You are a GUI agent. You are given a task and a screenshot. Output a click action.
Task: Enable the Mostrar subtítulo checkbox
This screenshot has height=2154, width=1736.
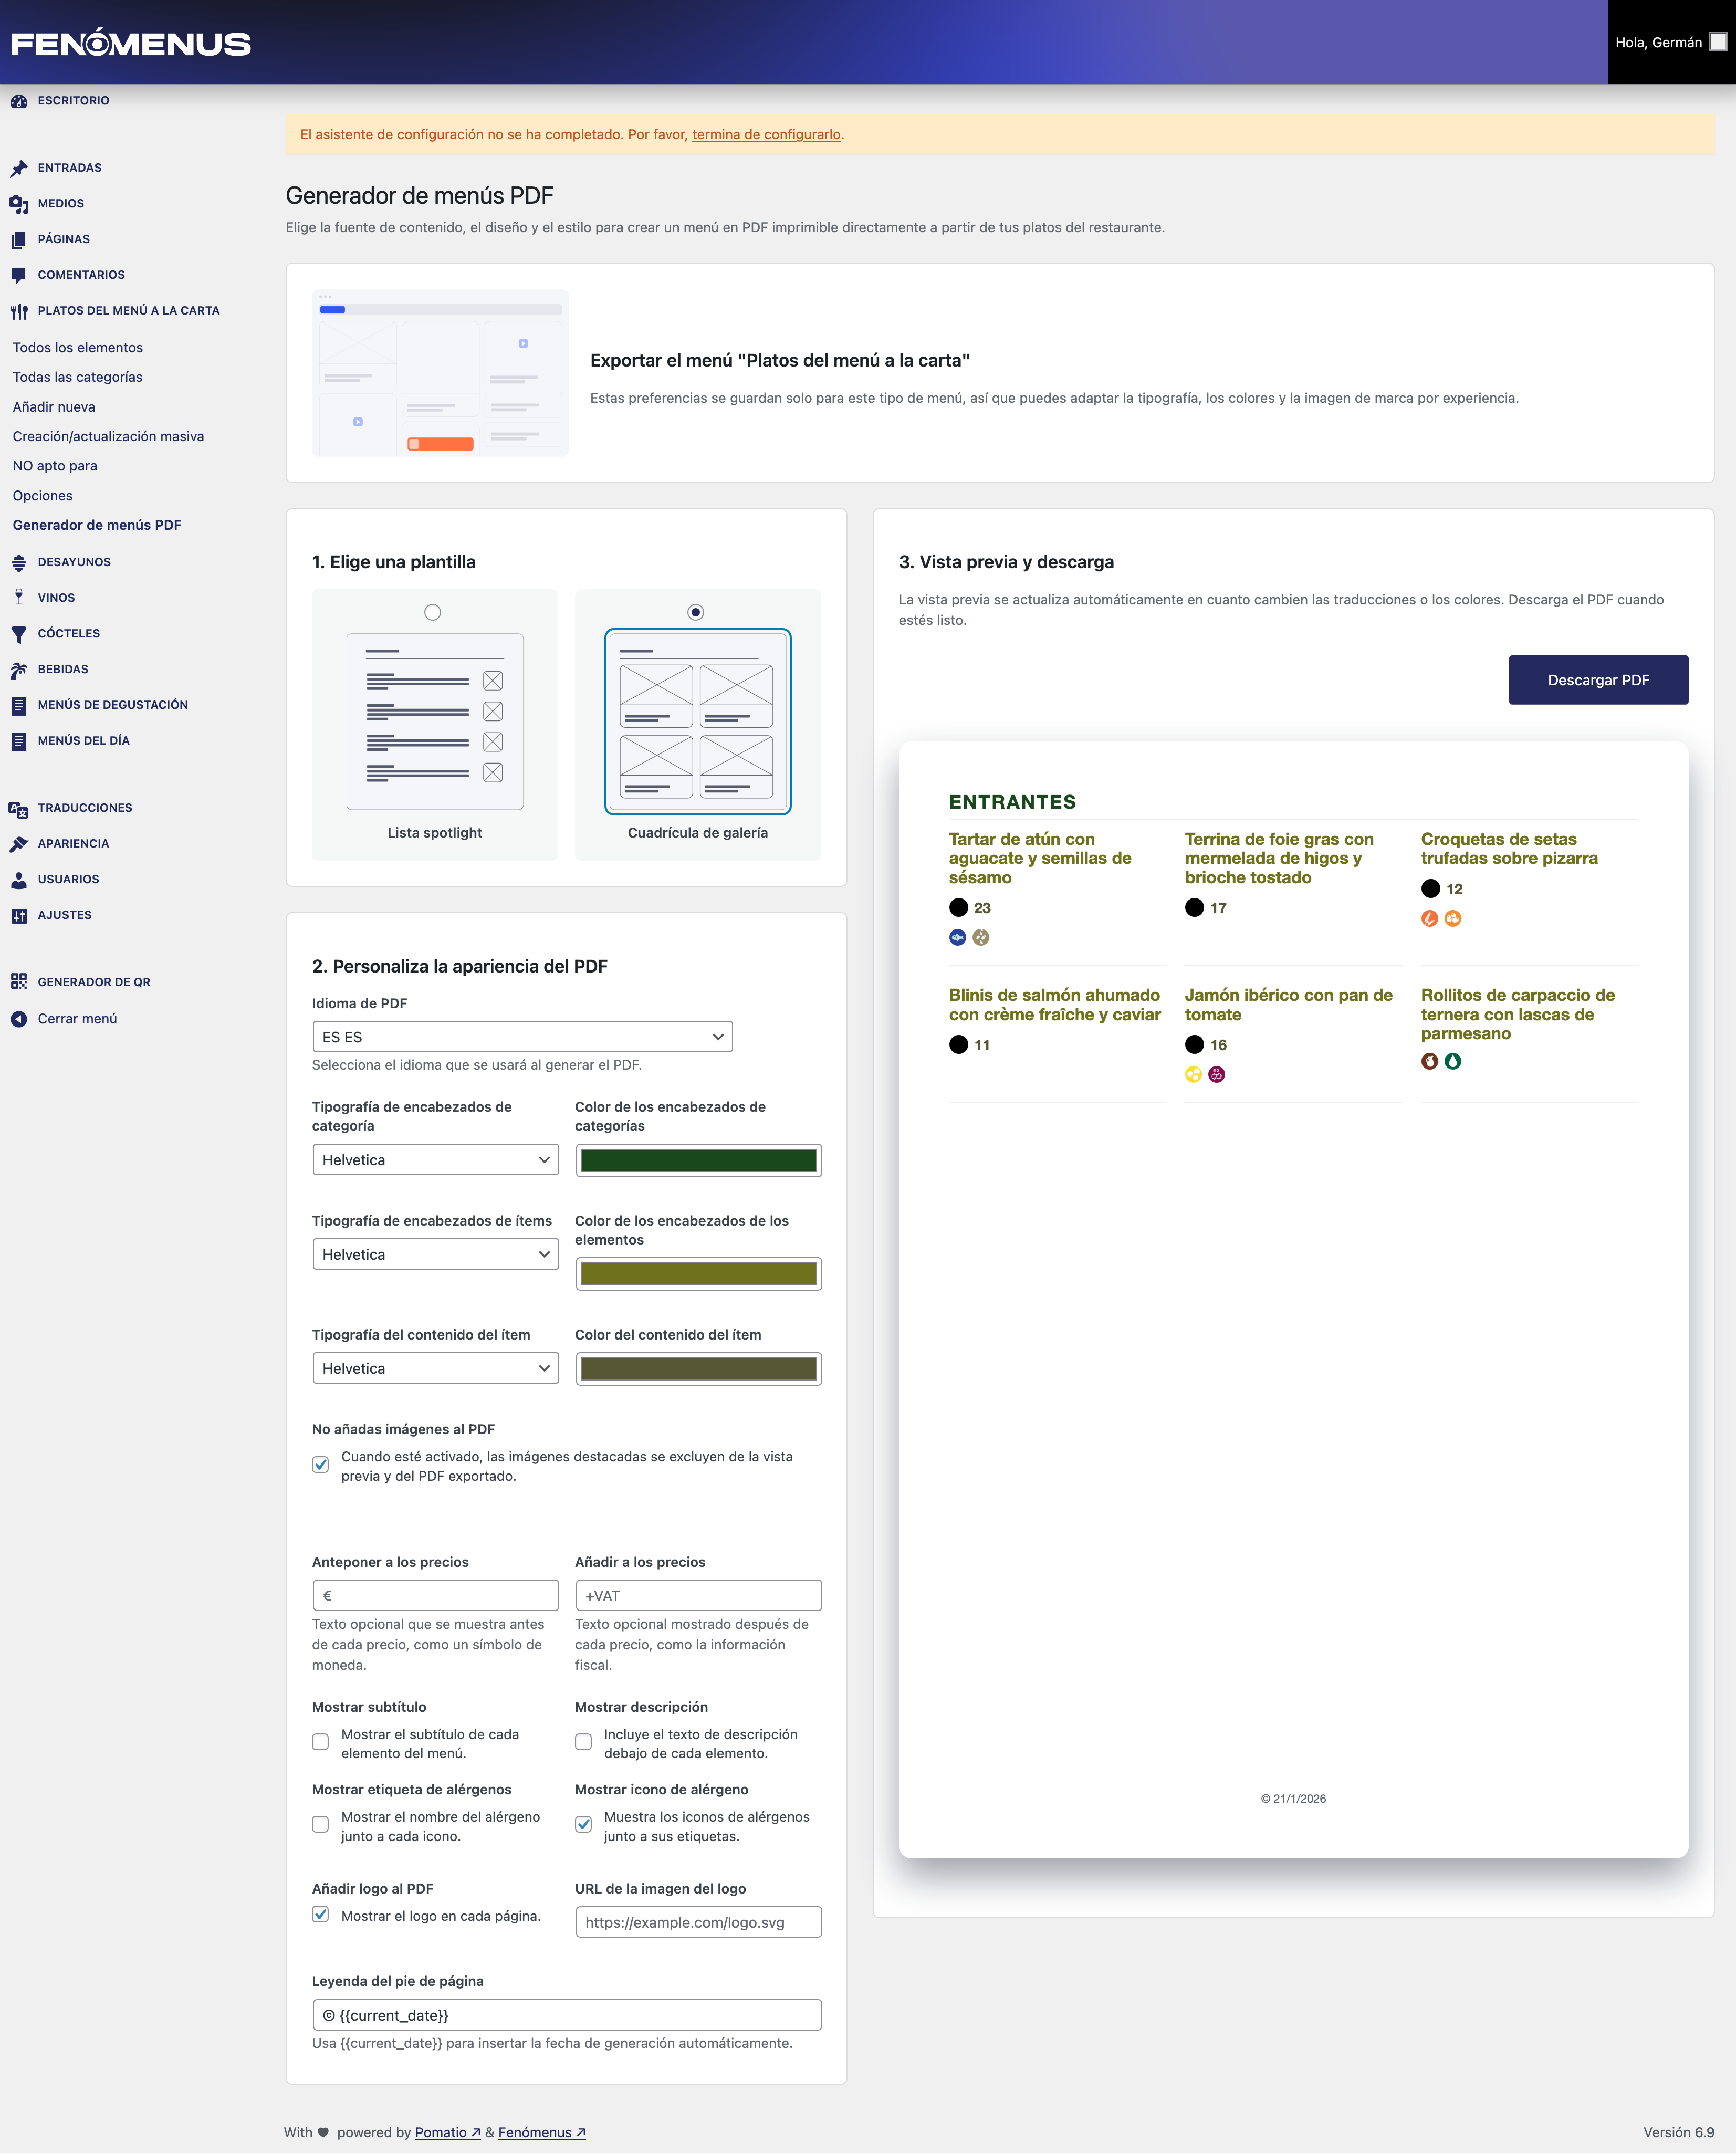coord(320,1741)
